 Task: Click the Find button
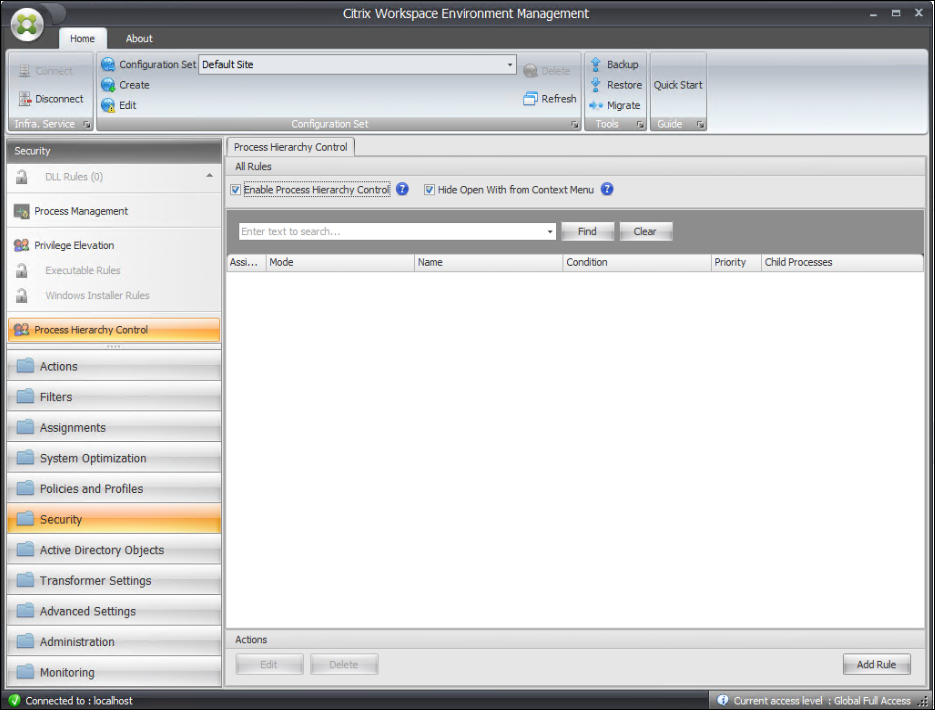(x=587, y=231)
